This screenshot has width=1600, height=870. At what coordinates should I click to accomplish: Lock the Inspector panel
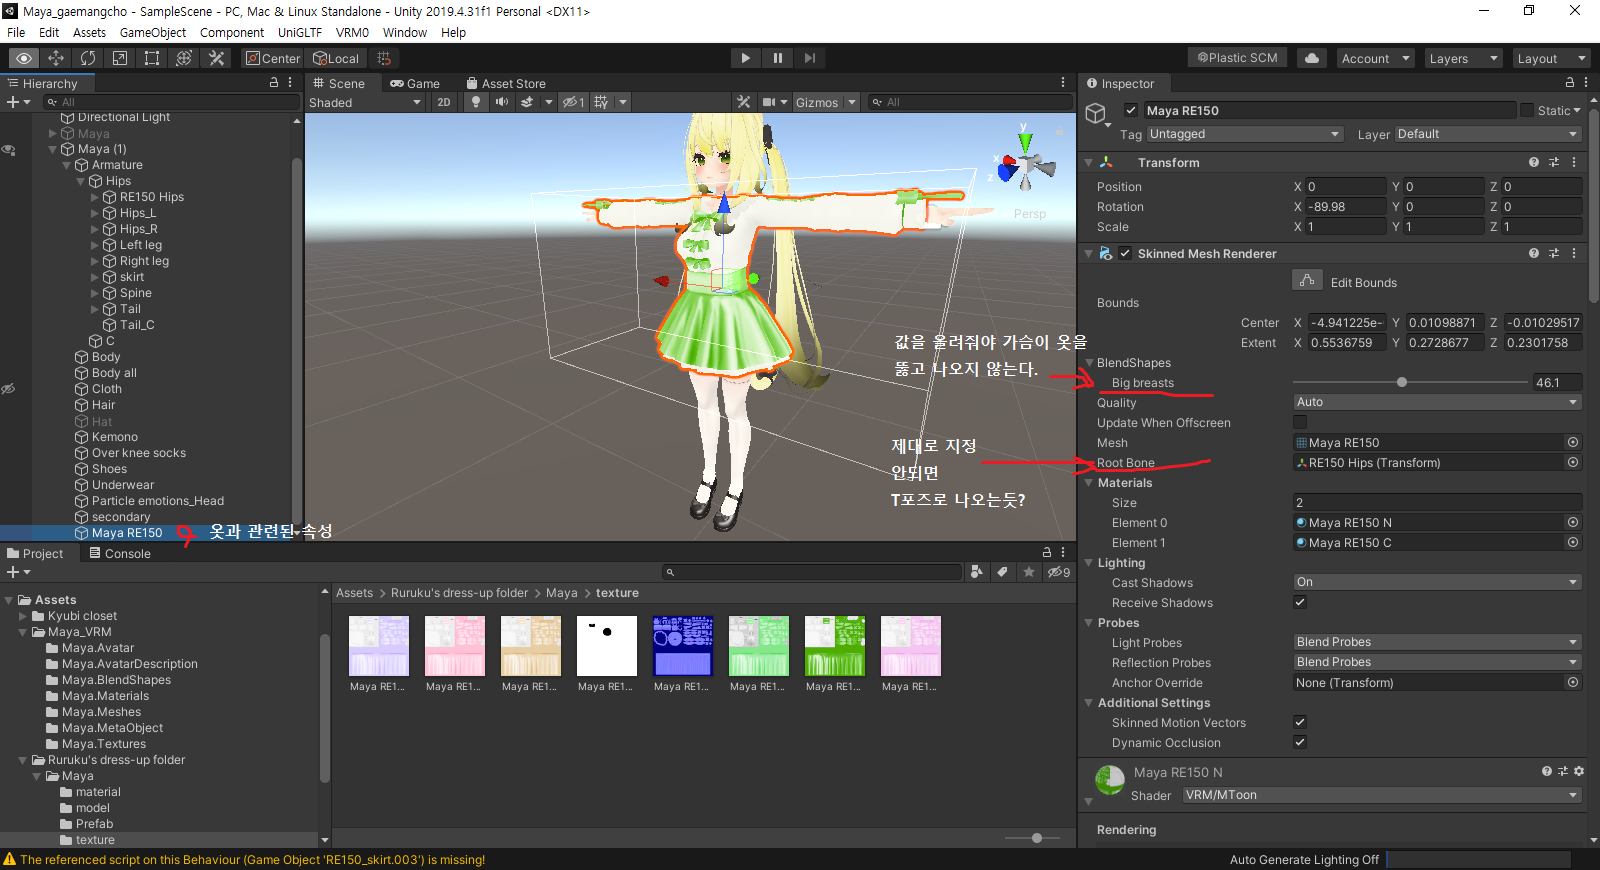(1570, 83)
